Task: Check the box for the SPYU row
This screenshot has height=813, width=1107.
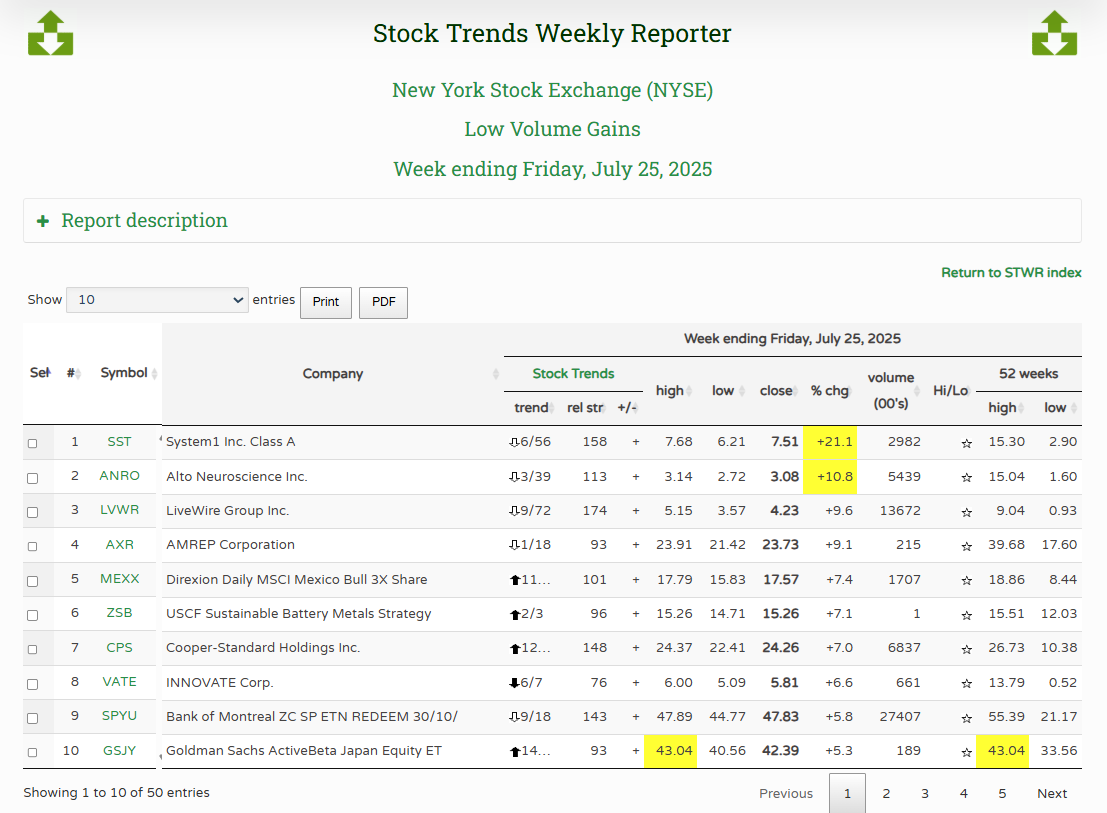Action: coord(33,718)
